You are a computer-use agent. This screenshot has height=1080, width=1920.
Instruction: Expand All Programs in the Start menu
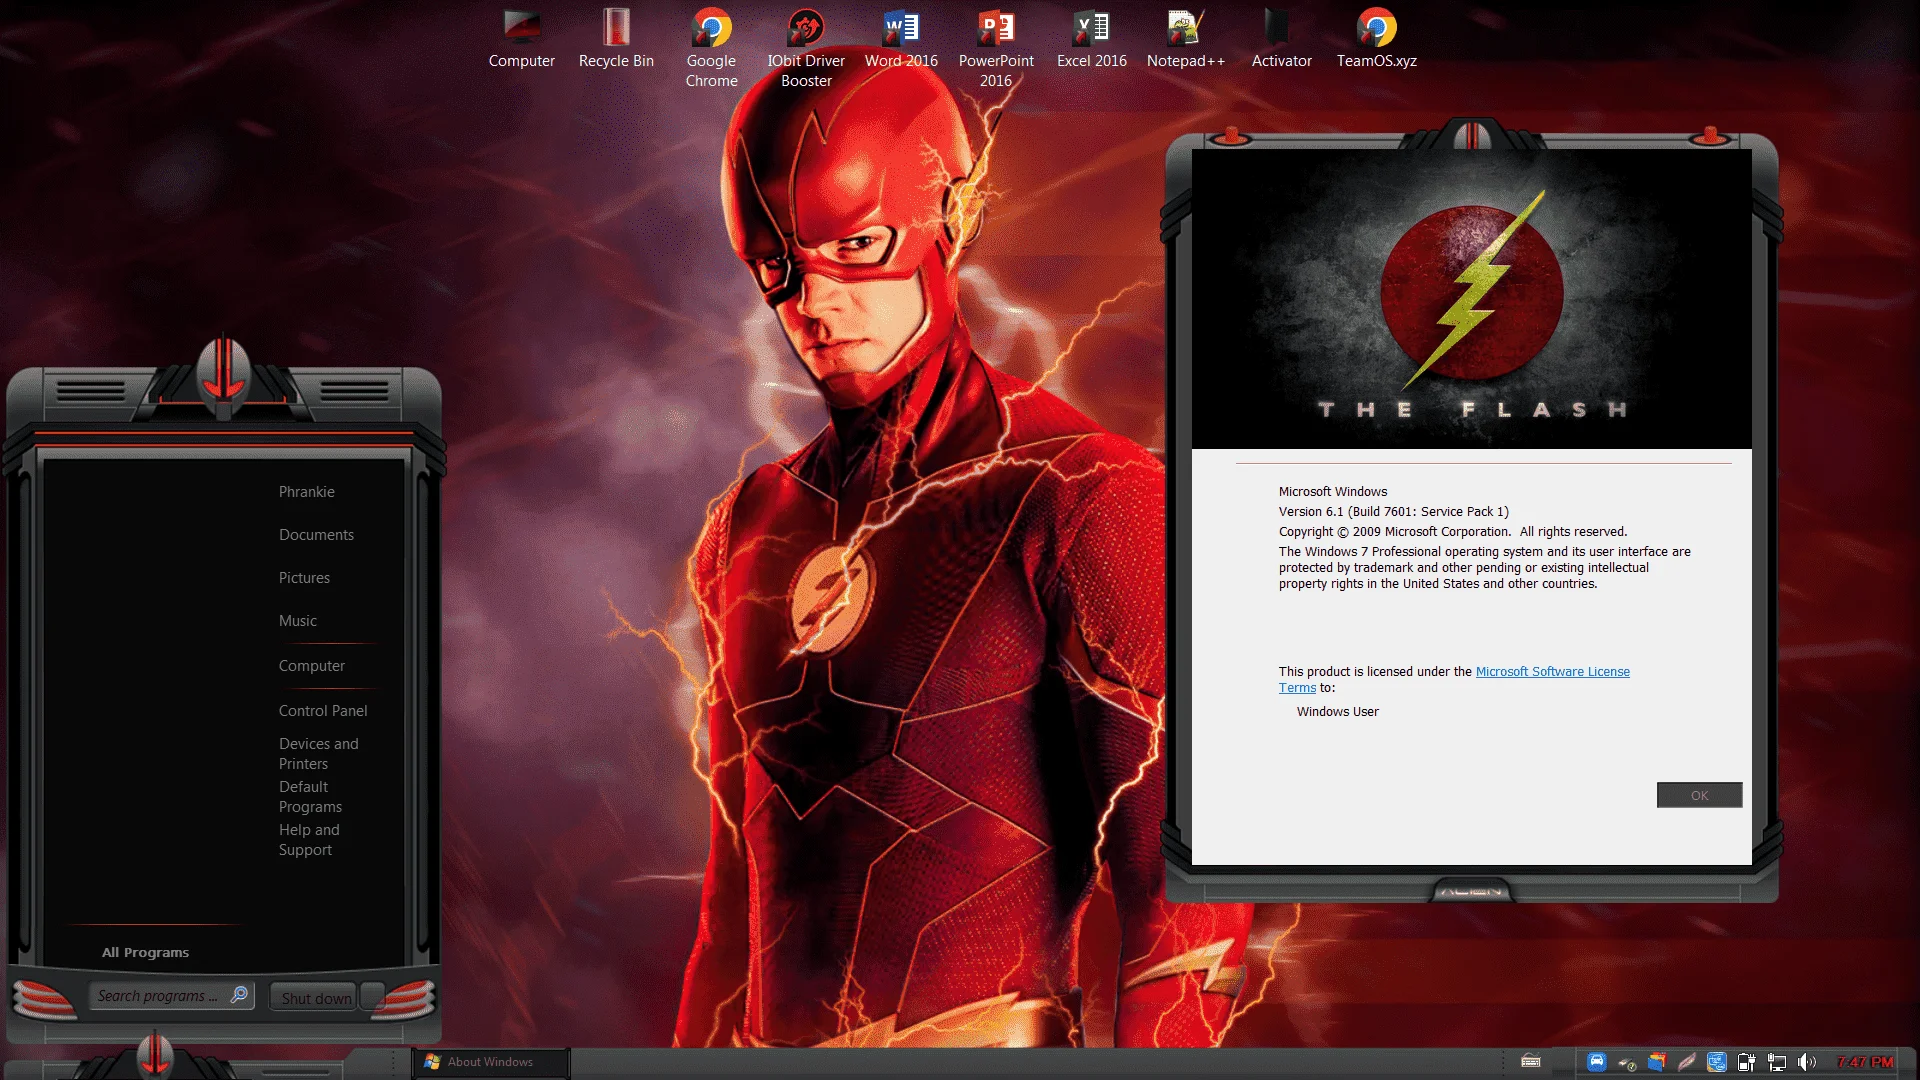145,952
